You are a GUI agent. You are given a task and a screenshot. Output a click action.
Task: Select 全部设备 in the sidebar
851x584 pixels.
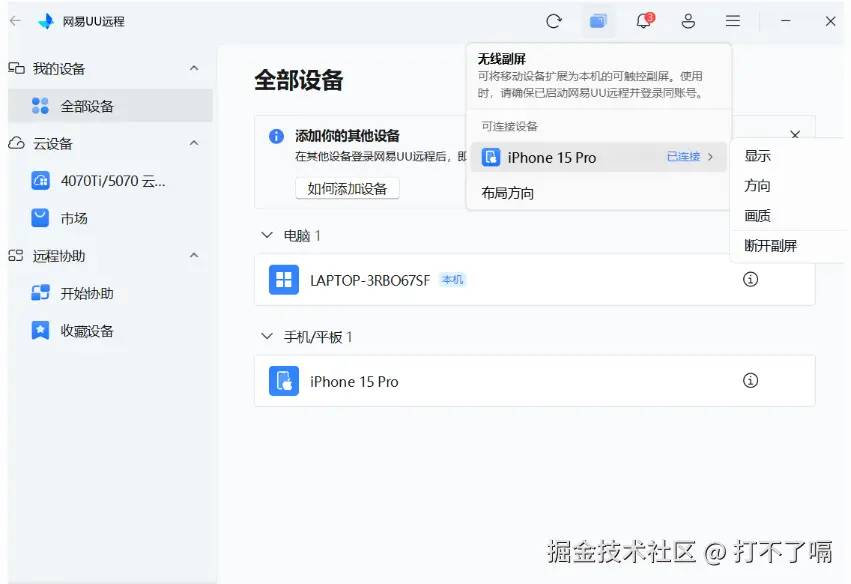pyautogui.click(x=110, y=106)
